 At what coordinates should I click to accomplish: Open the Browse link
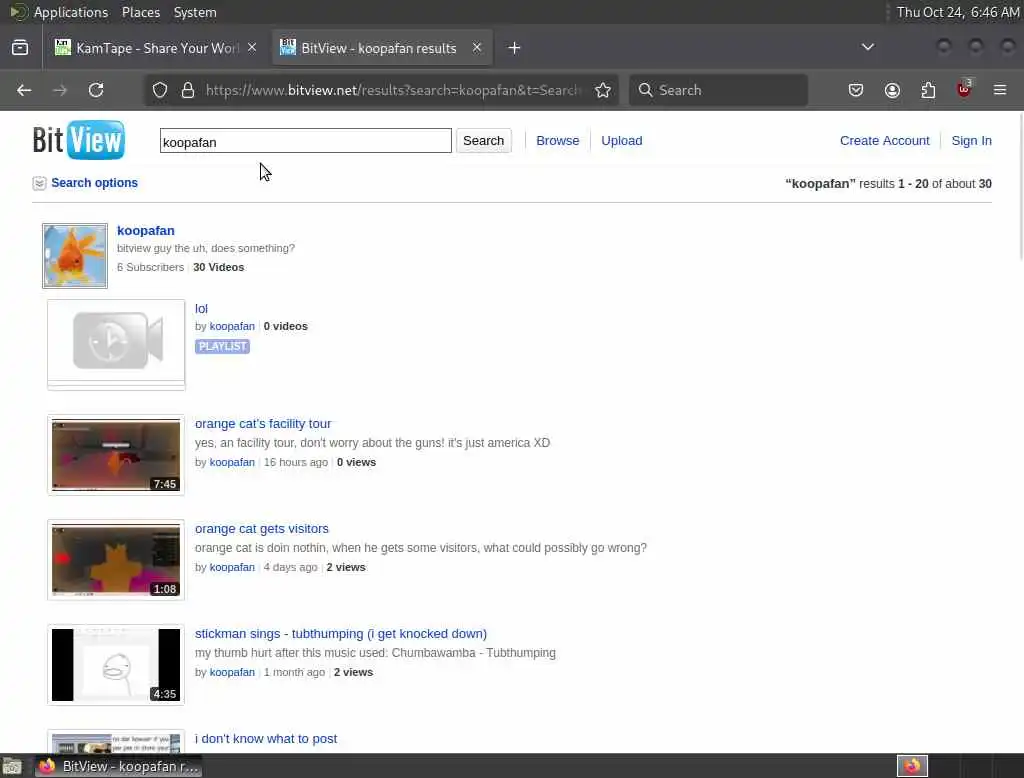tap(558, 140)
